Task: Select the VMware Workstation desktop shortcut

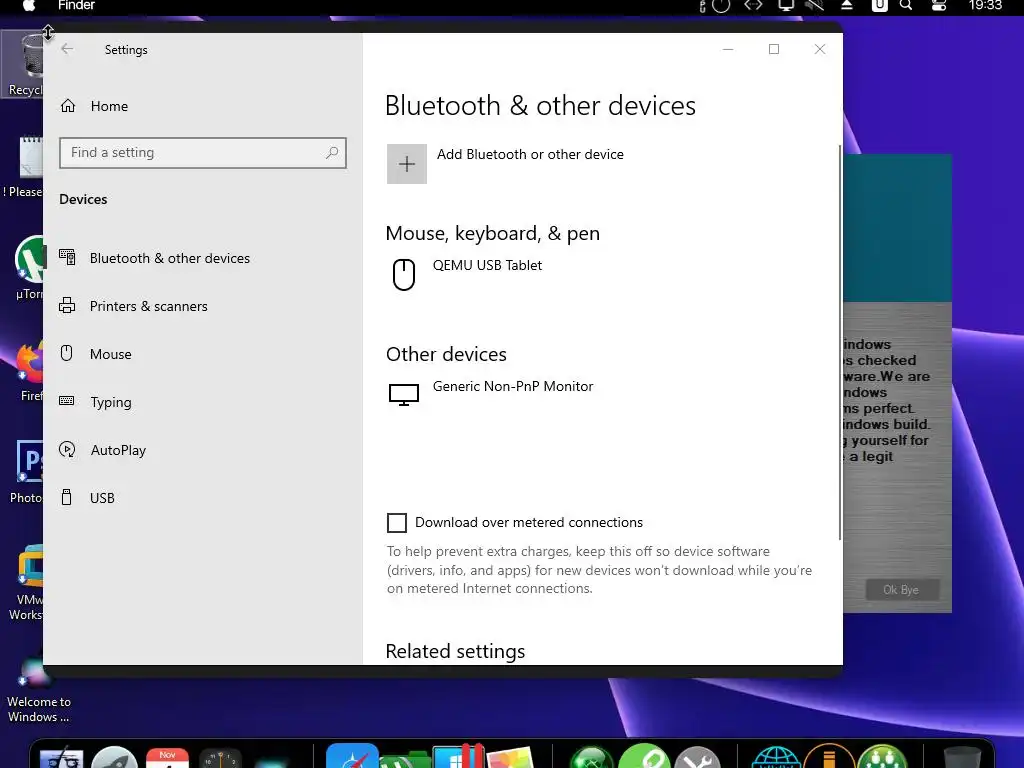Action: click(27, 583)
